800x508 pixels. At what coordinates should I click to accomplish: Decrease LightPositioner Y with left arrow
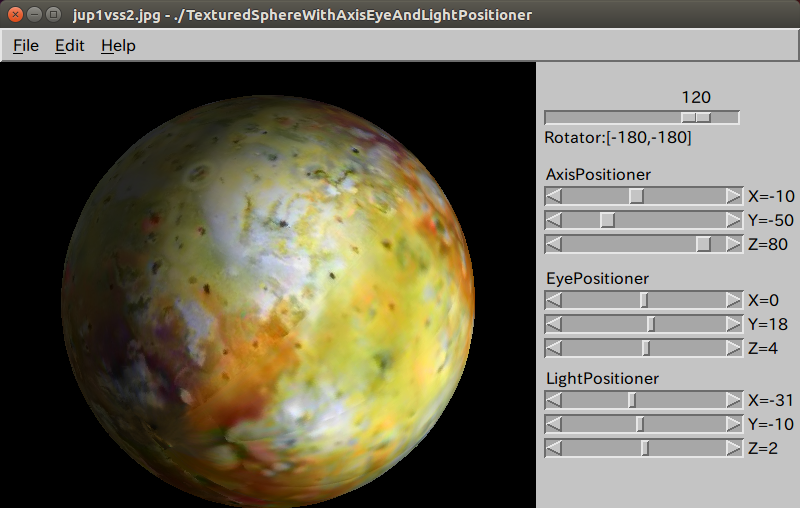pyautogui.click(x=554, y=424)
